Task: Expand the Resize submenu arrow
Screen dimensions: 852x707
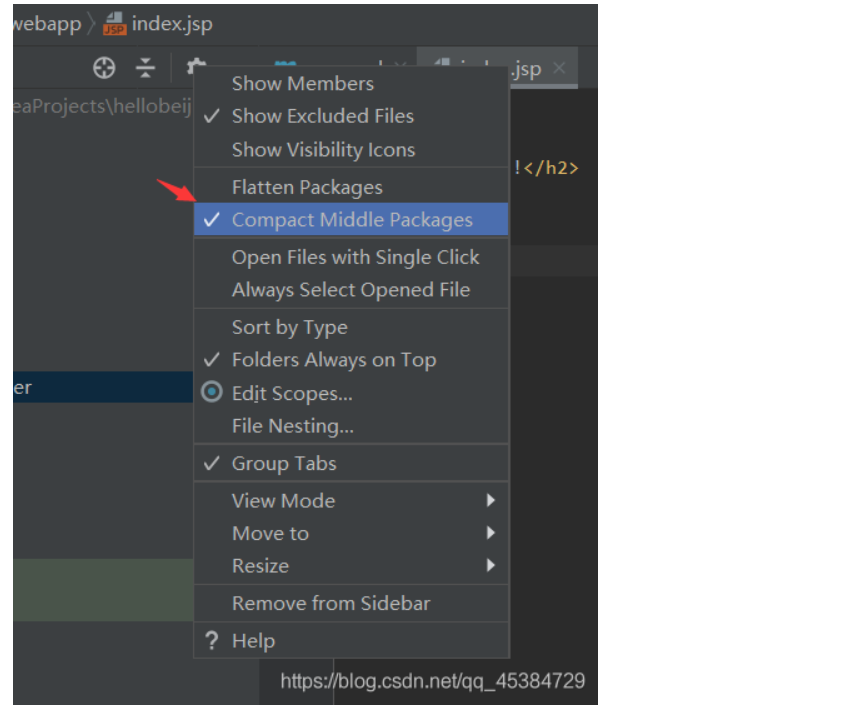Action: [490, 565]
